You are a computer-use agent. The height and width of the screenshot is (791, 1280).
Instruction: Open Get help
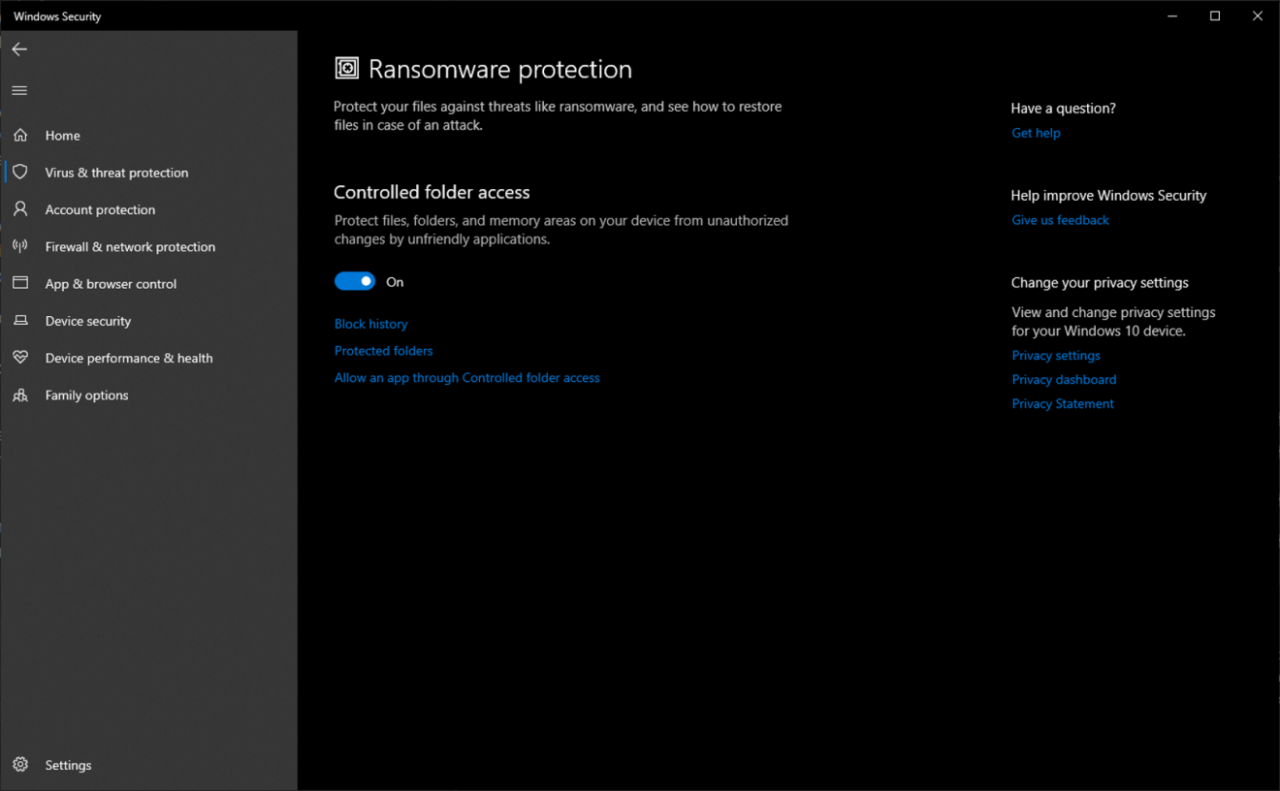tap(1035, 132)
